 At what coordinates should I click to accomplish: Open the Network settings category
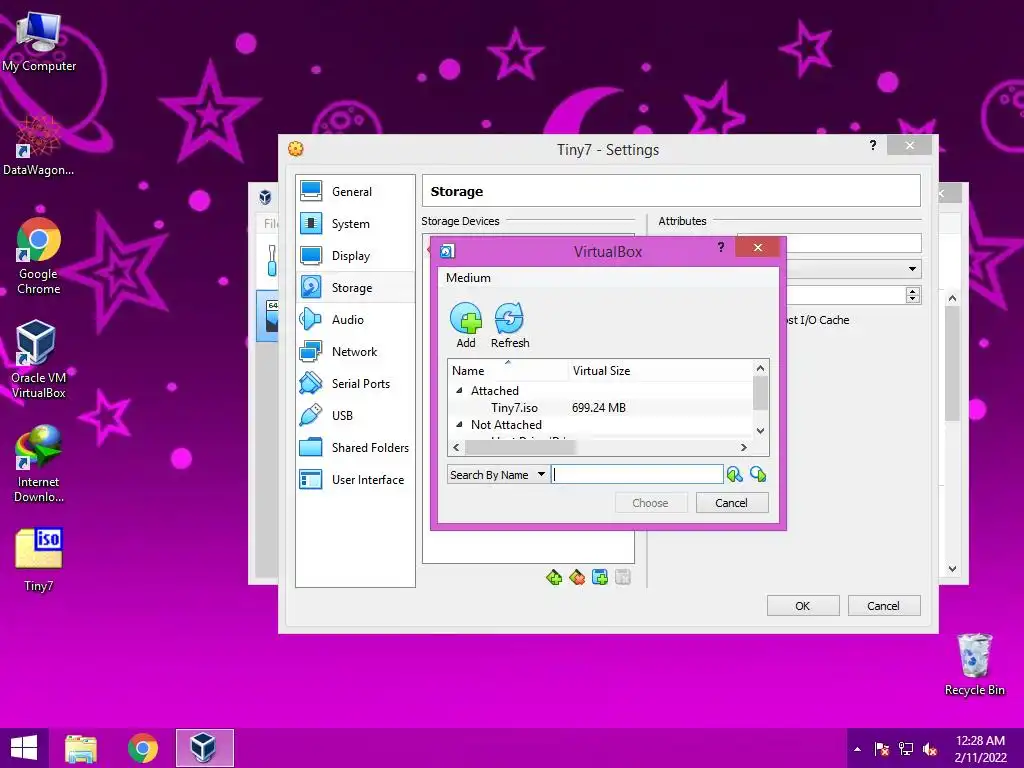[355, 351]
